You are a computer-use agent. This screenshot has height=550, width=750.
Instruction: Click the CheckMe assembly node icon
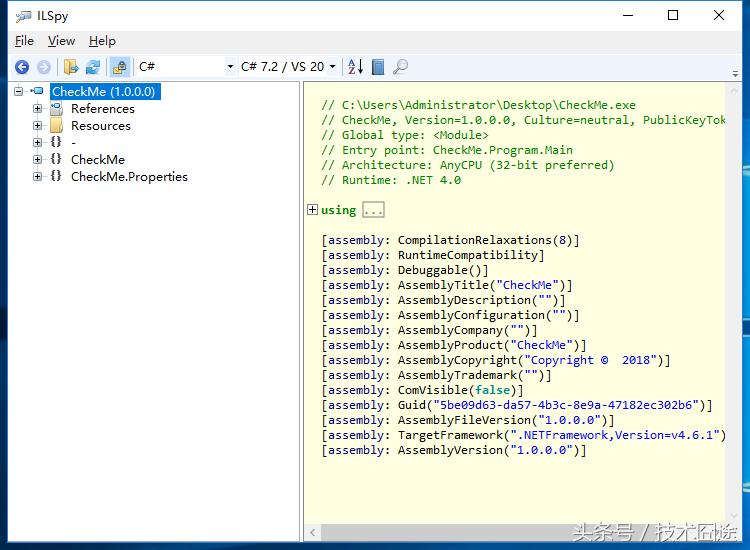coord(37,91)
